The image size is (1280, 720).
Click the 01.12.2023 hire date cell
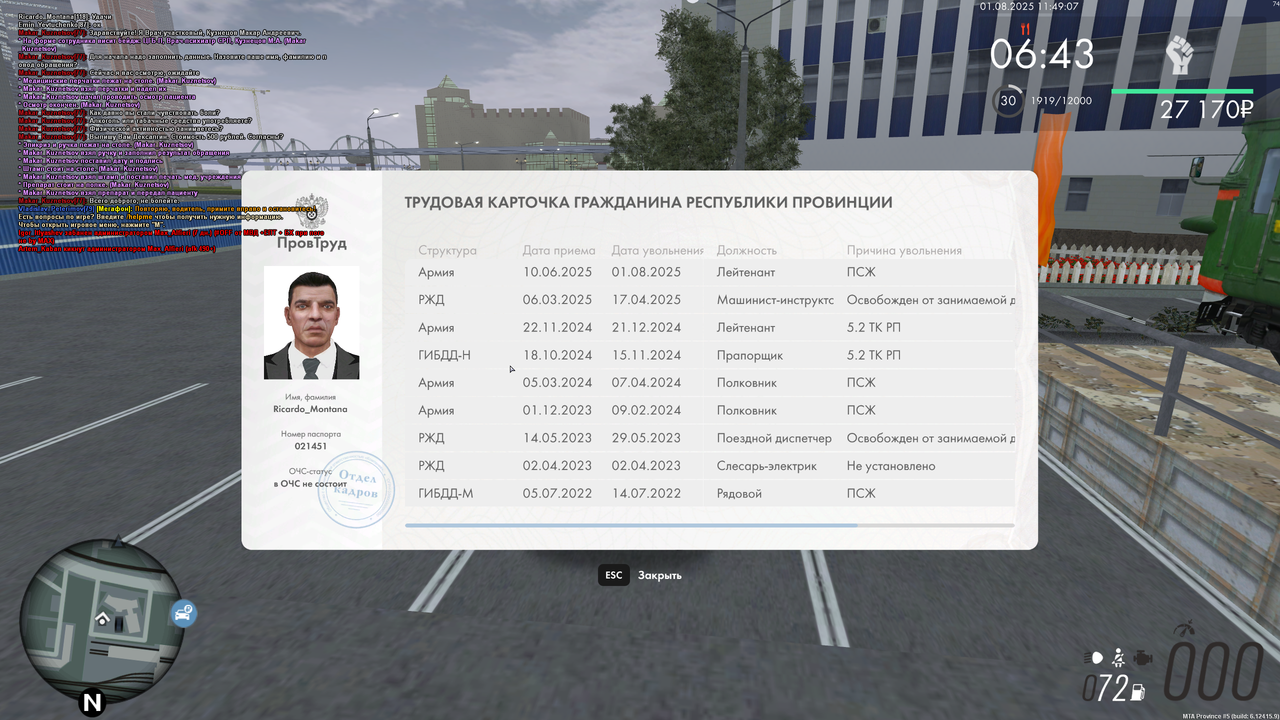[558, 410]
